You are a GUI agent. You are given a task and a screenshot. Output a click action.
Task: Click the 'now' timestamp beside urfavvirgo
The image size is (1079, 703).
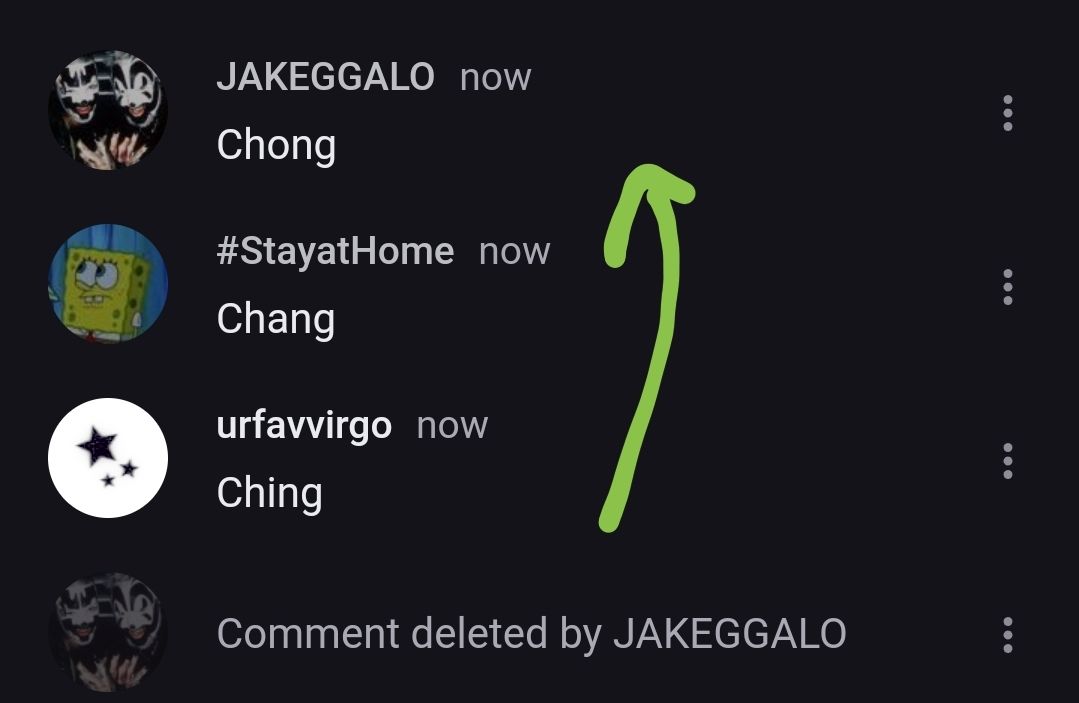pyautogui.click(x=452, y=426)
